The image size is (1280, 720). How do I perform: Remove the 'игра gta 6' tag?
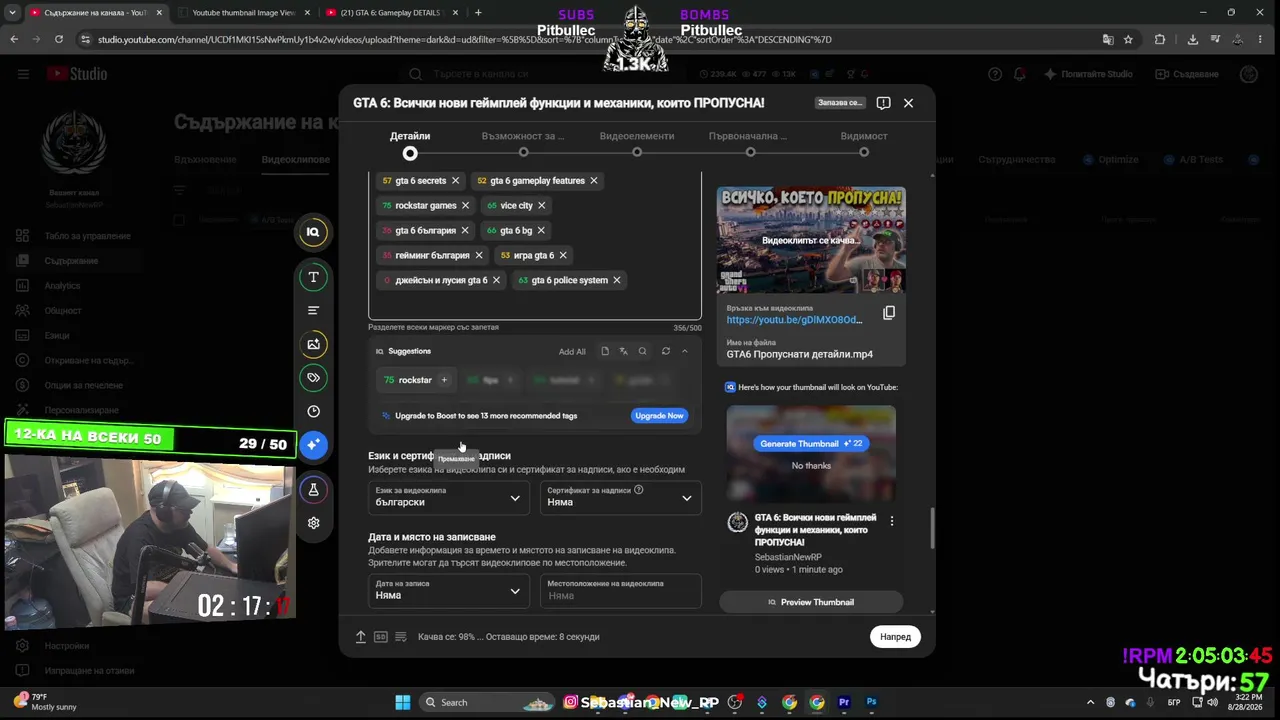click(562, 256)
